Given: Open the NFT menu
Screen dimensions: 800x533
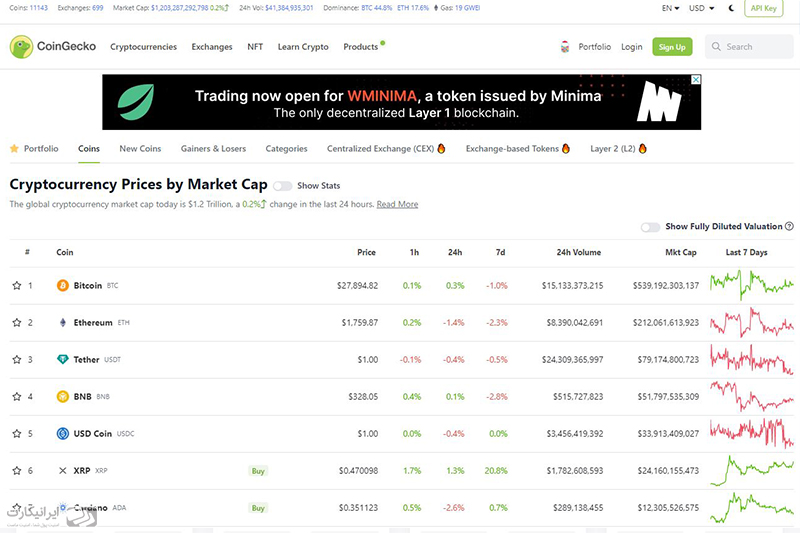Looking at the screenshot, I should click(x=255, y=47).
